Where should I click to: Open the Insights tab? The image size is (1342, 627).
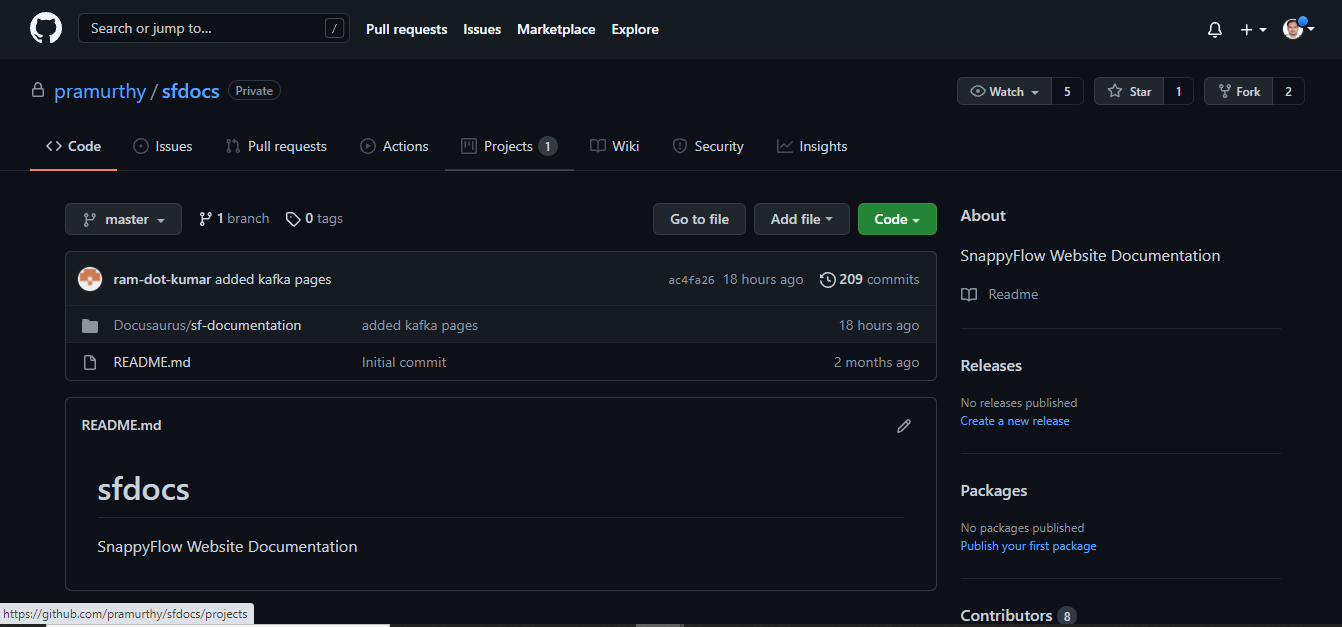click(x=812, y=147)
